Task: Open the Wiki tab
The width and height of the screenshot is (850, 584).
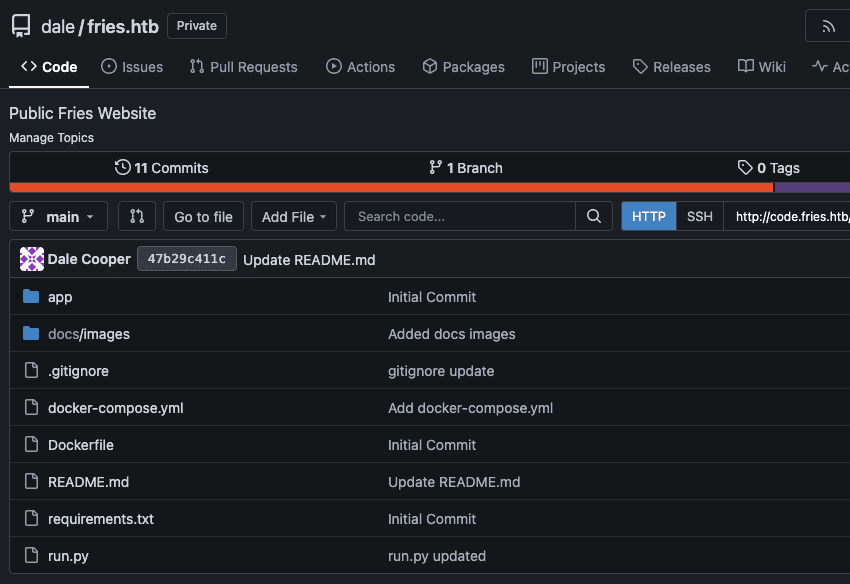Action: [762, 67]
